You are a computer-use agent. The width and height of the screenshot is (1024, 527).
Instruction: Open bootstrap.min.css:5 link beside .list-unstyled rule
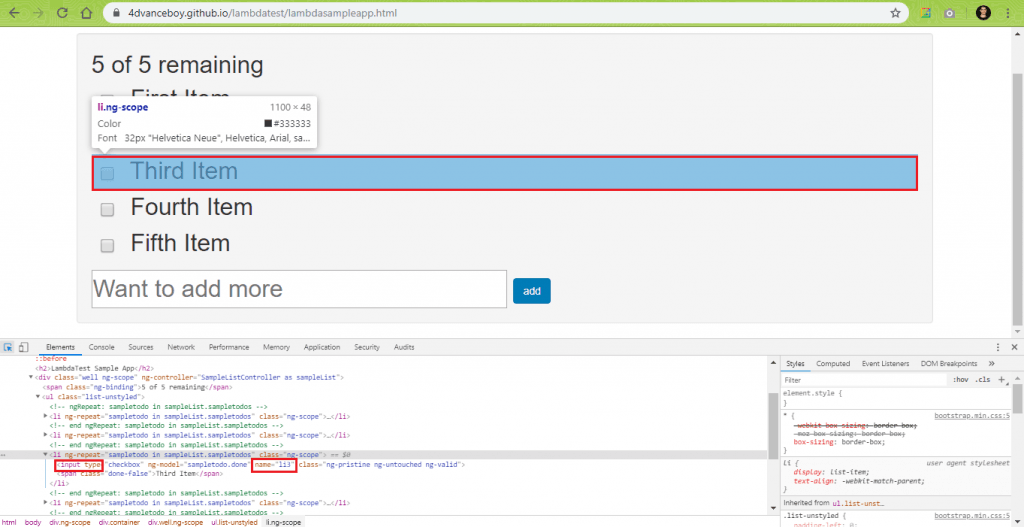pyautogui.click(x=972, y=516)
